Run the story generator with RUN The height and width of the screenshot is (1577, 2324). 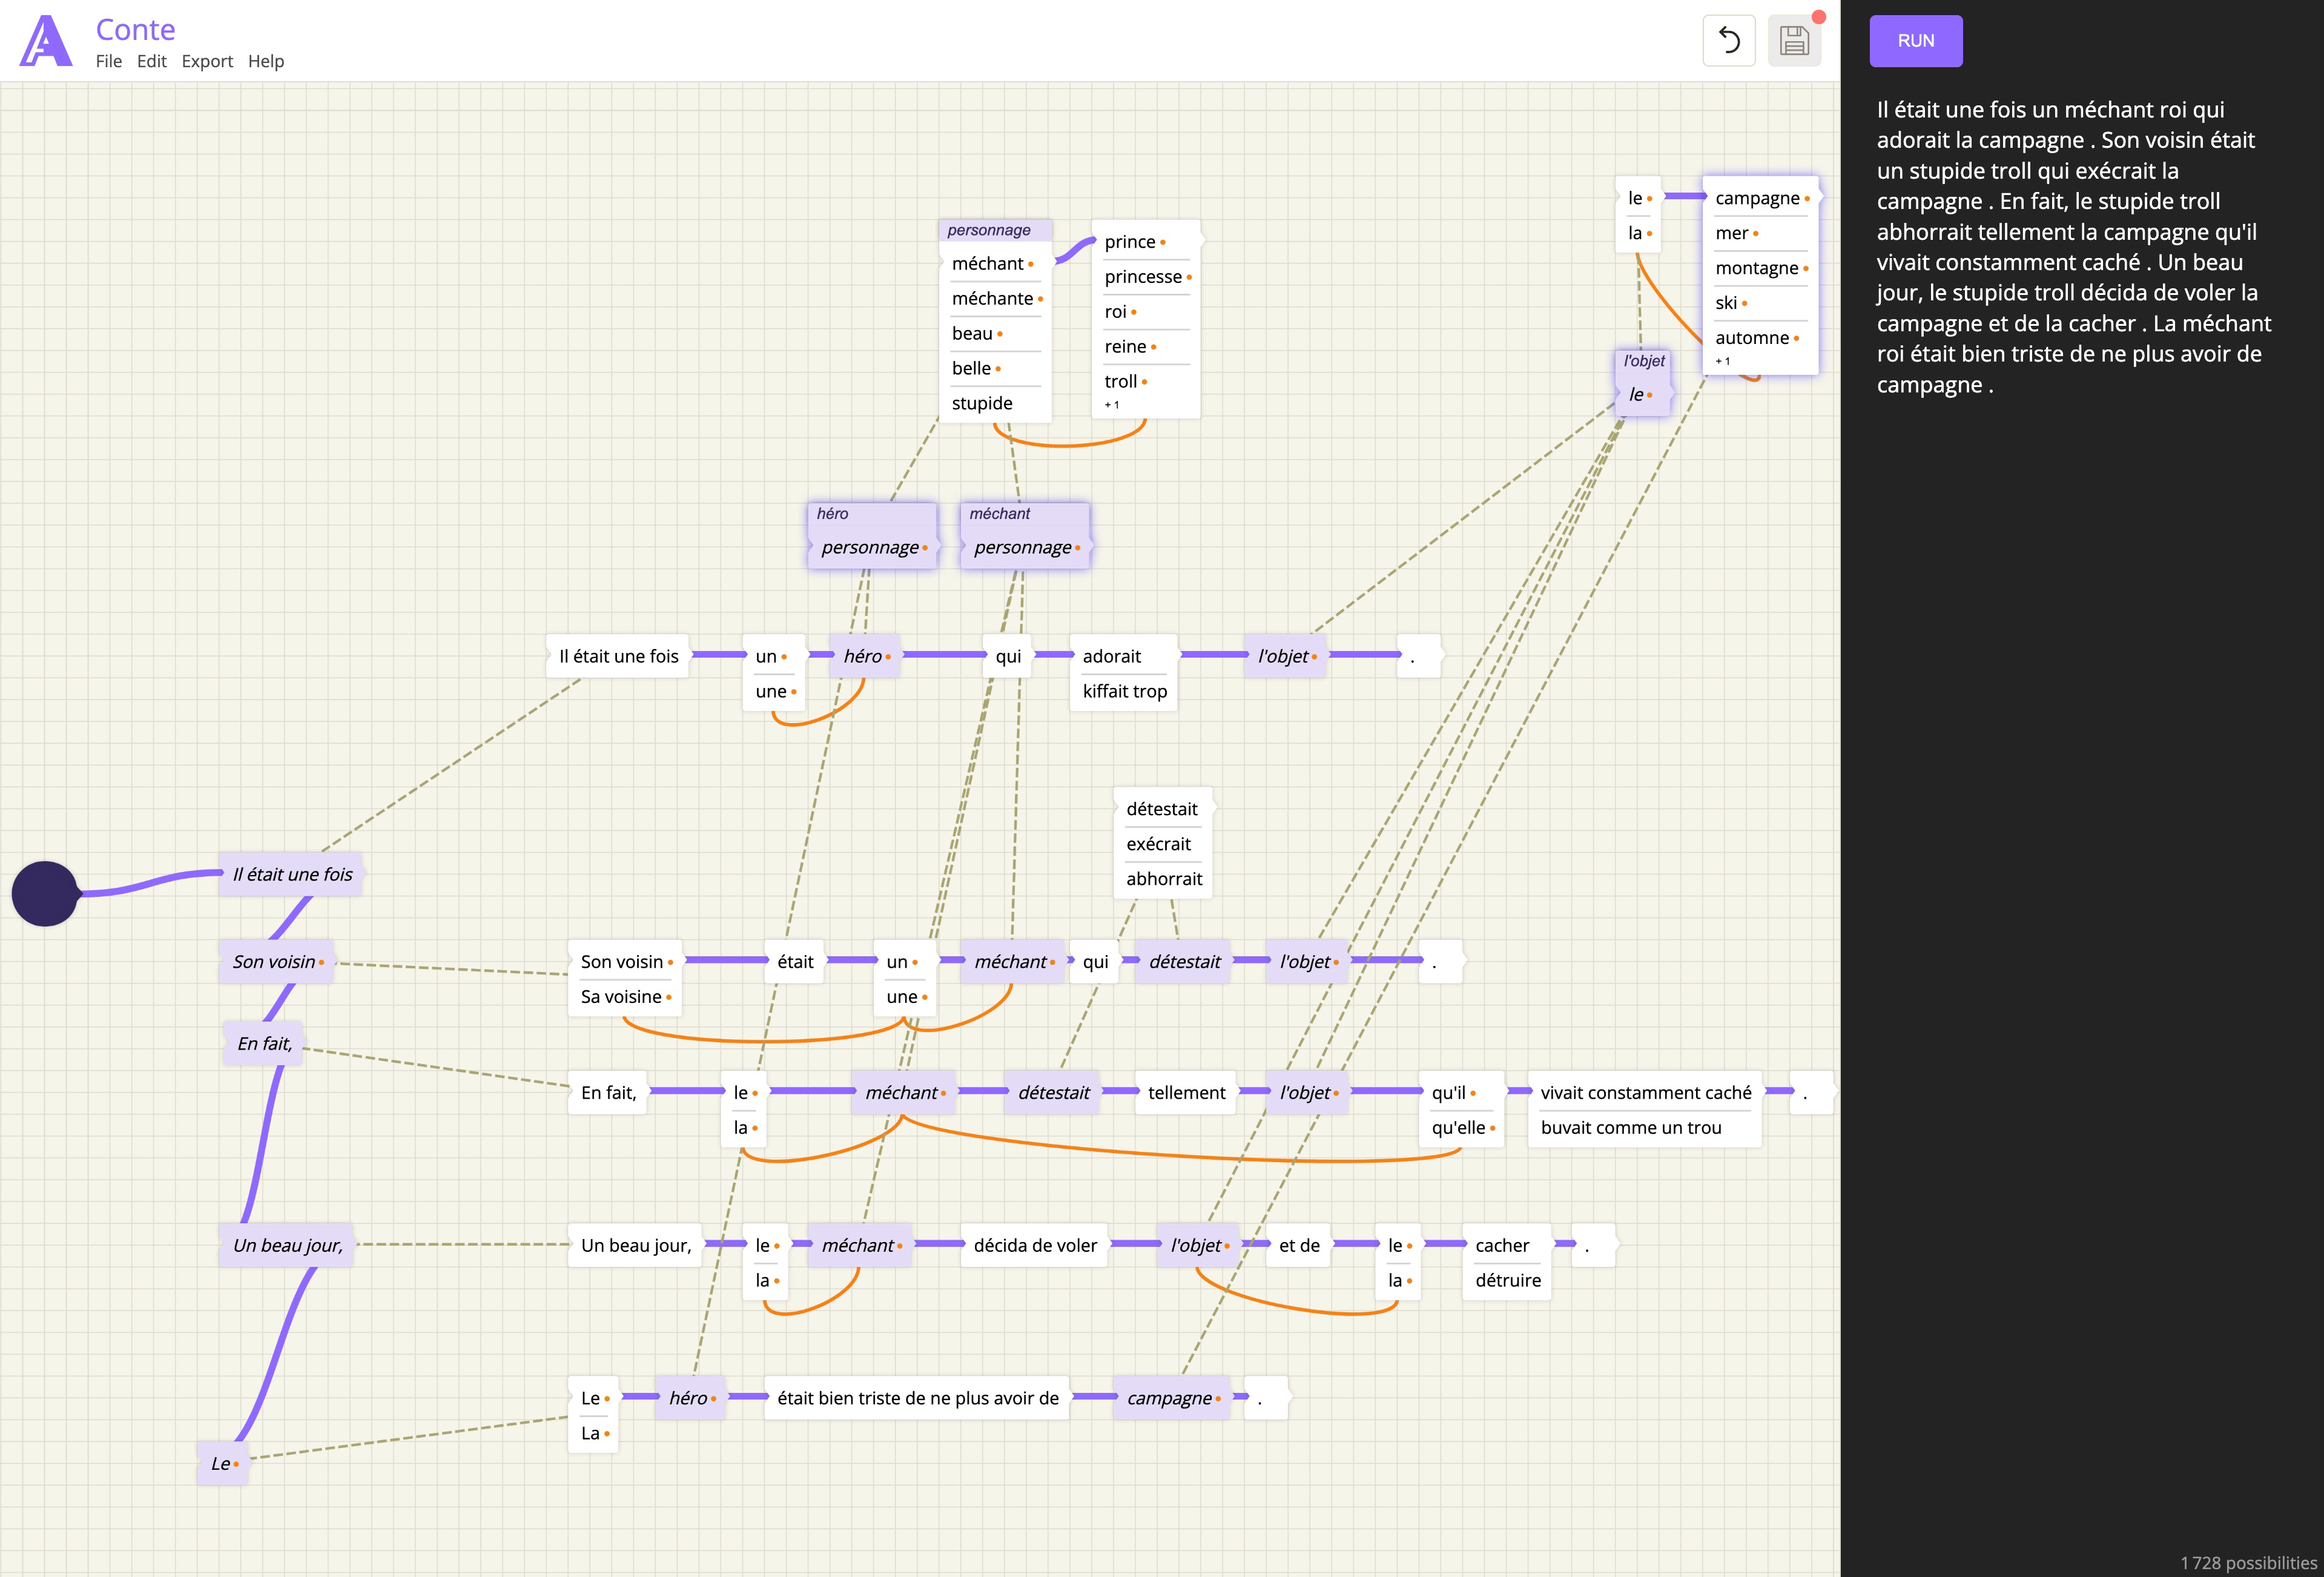[x=1916, y=41]
